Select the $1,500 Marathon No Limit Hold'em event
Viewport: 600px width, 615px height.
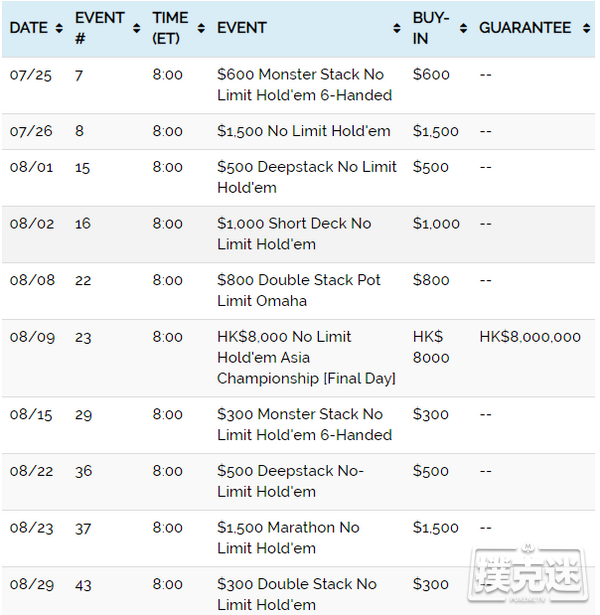[x=288, y=538]
